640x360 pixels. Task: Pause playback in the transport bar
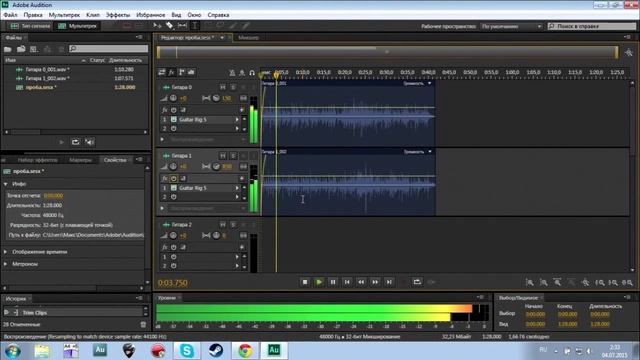point(333,282)
